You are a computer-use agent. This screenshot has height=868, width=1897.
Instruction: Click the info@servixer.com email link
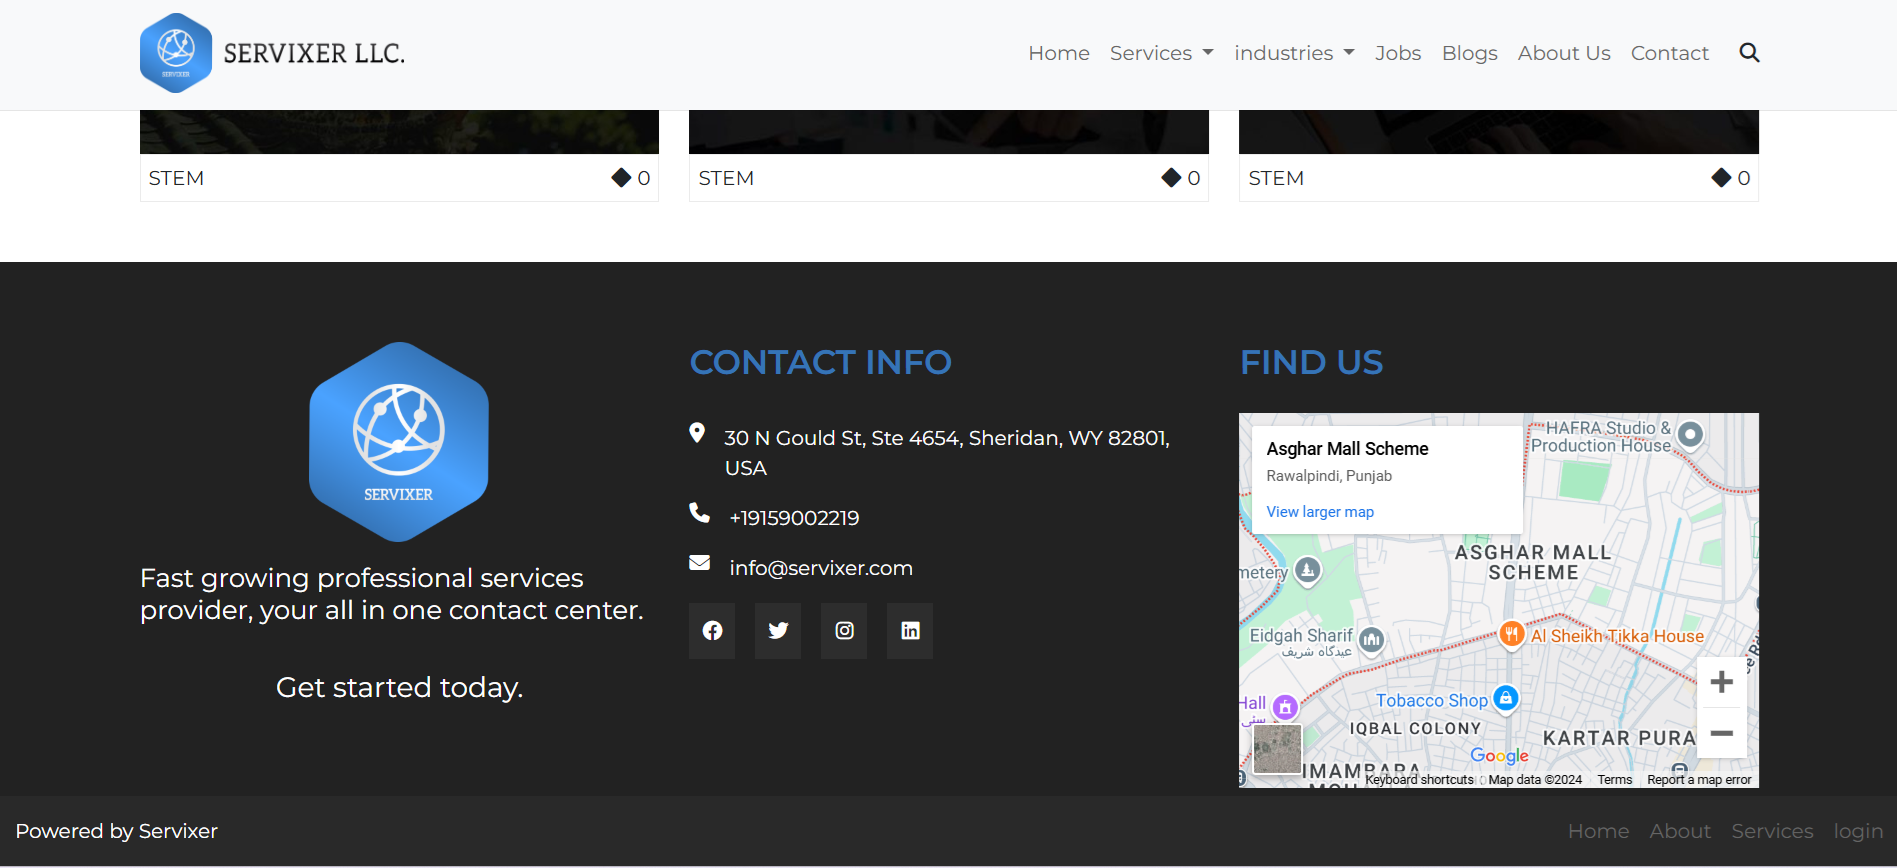[820, 568]
